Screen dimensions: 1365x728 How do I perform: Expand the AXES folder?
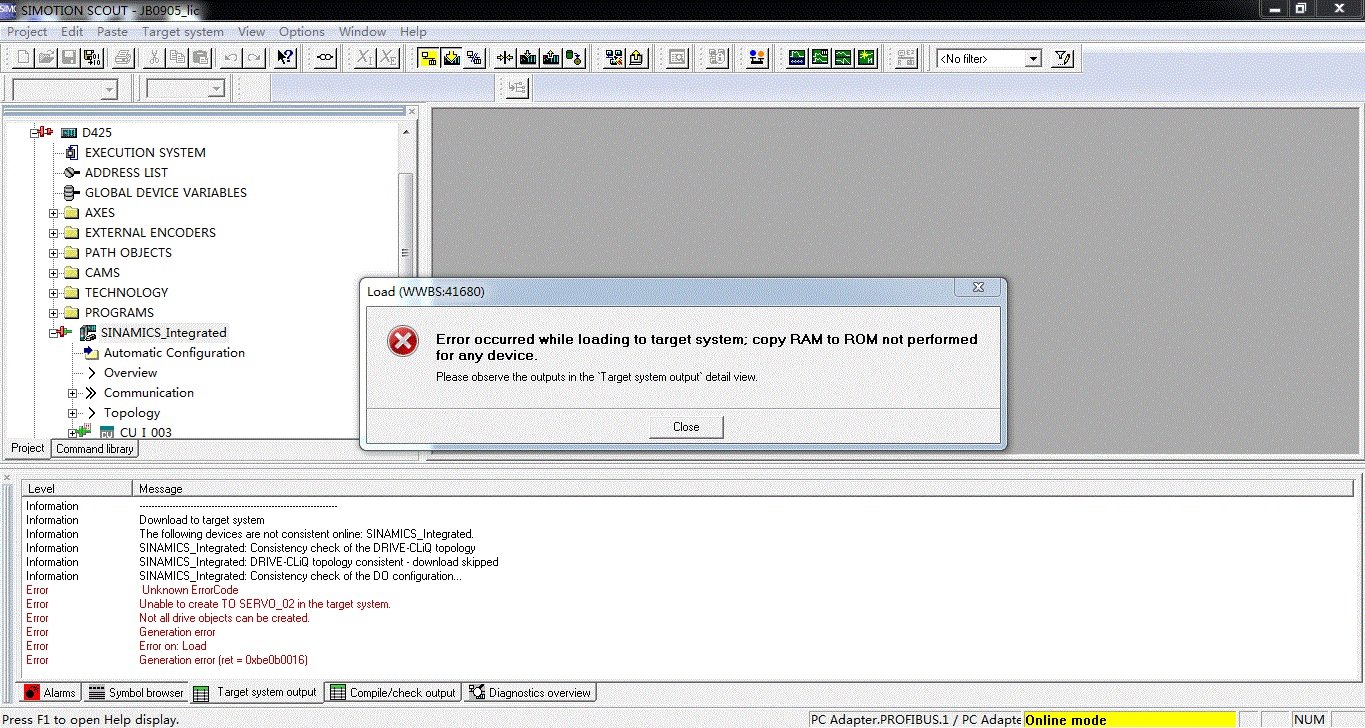[x=54, y=213]
